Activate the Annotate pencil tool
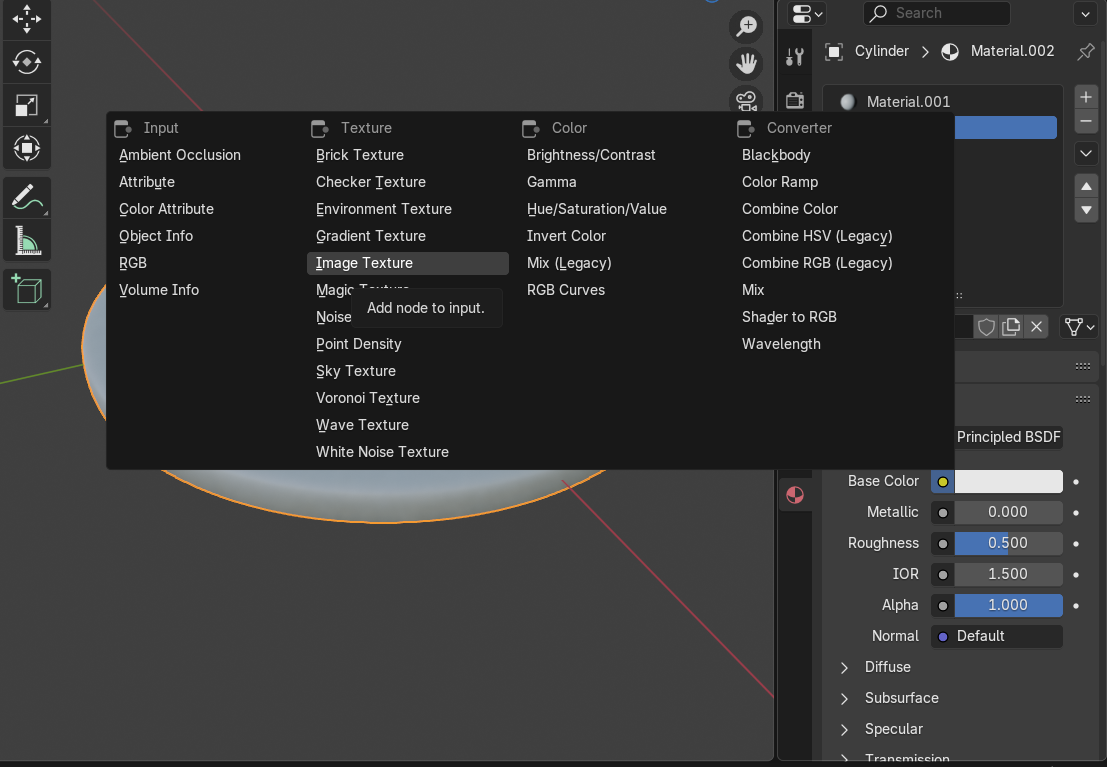 click(x=26, y=196)
